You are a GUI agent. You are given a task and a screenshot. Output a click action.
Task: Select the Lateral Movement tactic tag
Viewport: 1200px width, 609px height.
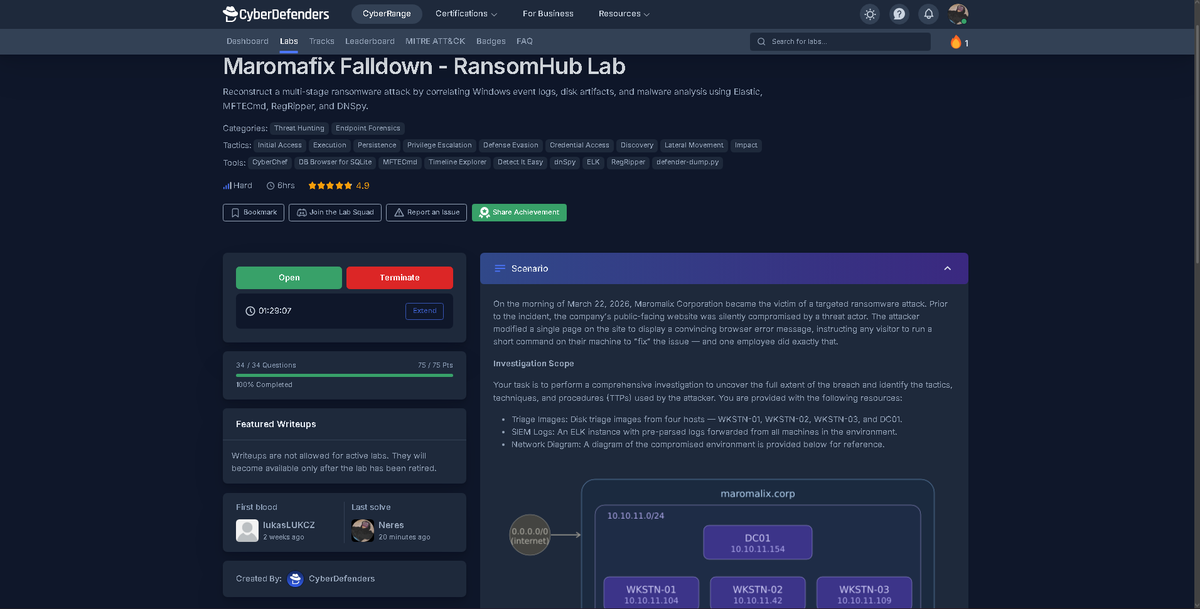(694, 145)
